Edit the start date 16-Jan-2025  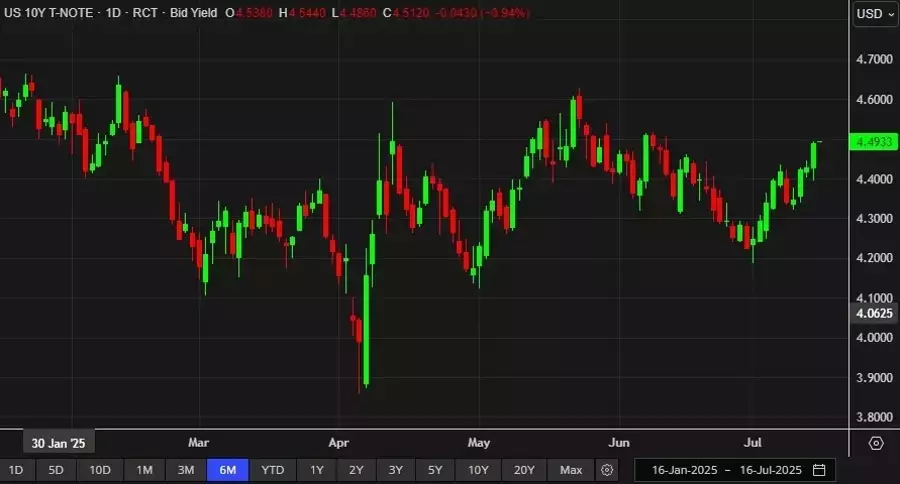click(684, 470)
